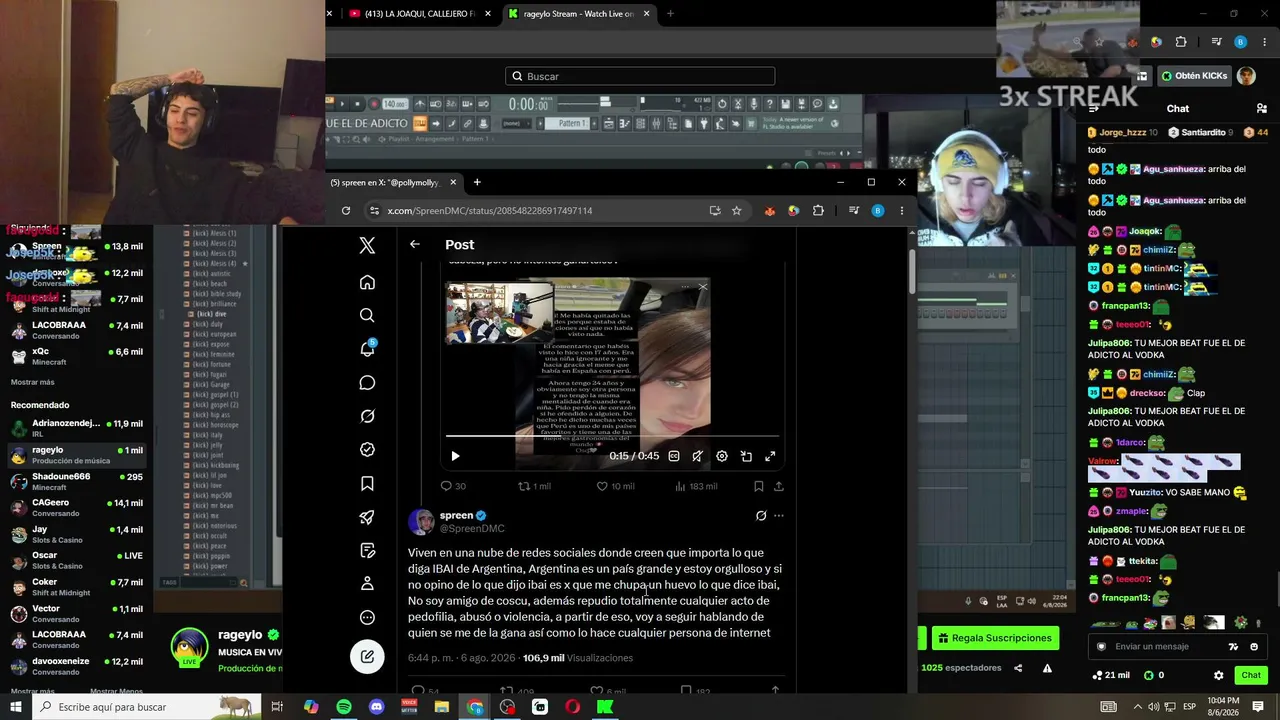Click the 'Obtén KICKs' button
The width and height of the screenshot is (1280, 720).
(x=1193, y=76)
